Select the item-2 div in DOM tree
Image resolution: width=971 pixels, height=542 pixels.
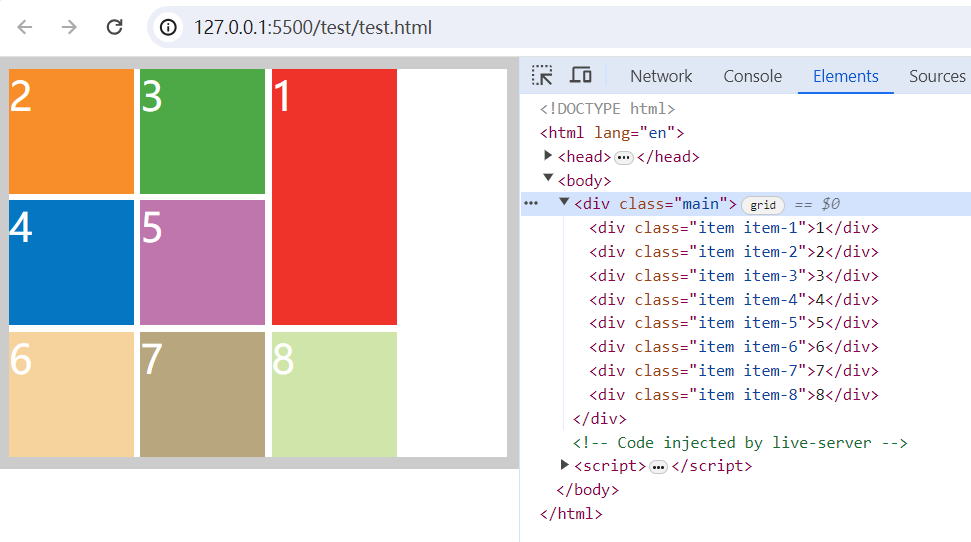(734, 252)
